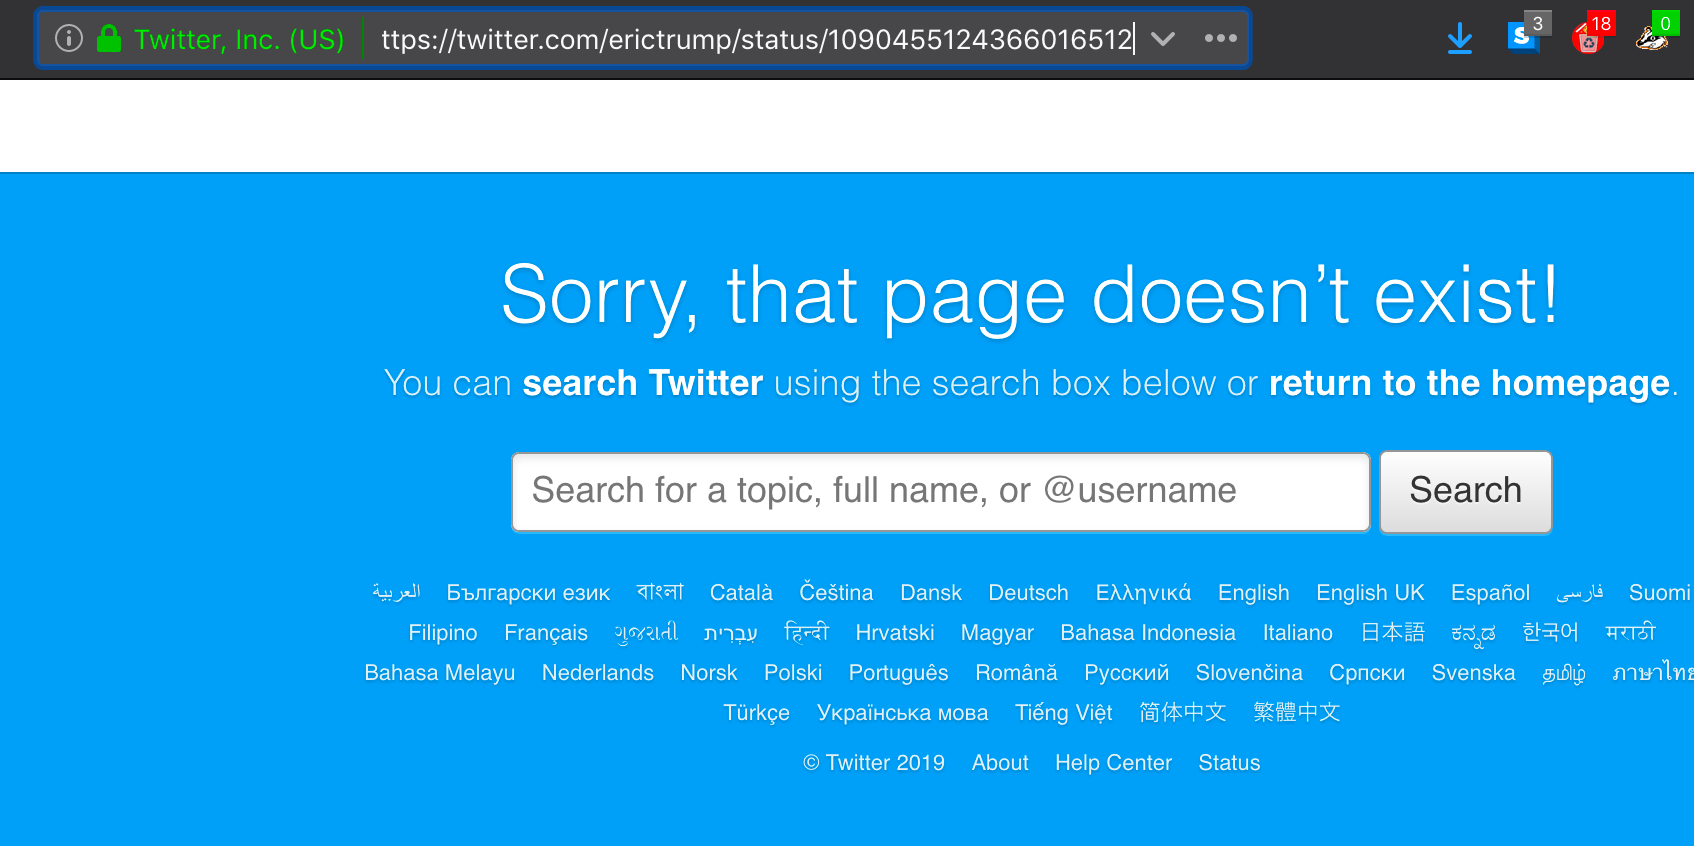Open the About link in footer

[1000, 763]
